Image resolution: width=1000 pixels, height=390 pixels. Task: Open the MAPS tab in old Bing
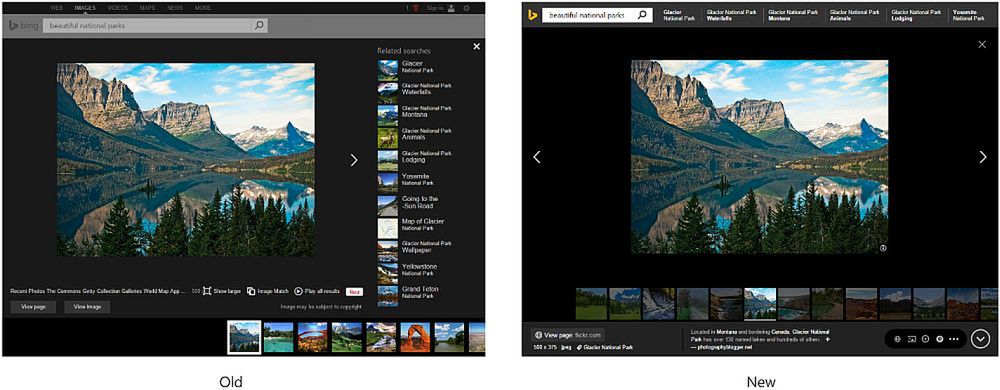tap(147, 8)
